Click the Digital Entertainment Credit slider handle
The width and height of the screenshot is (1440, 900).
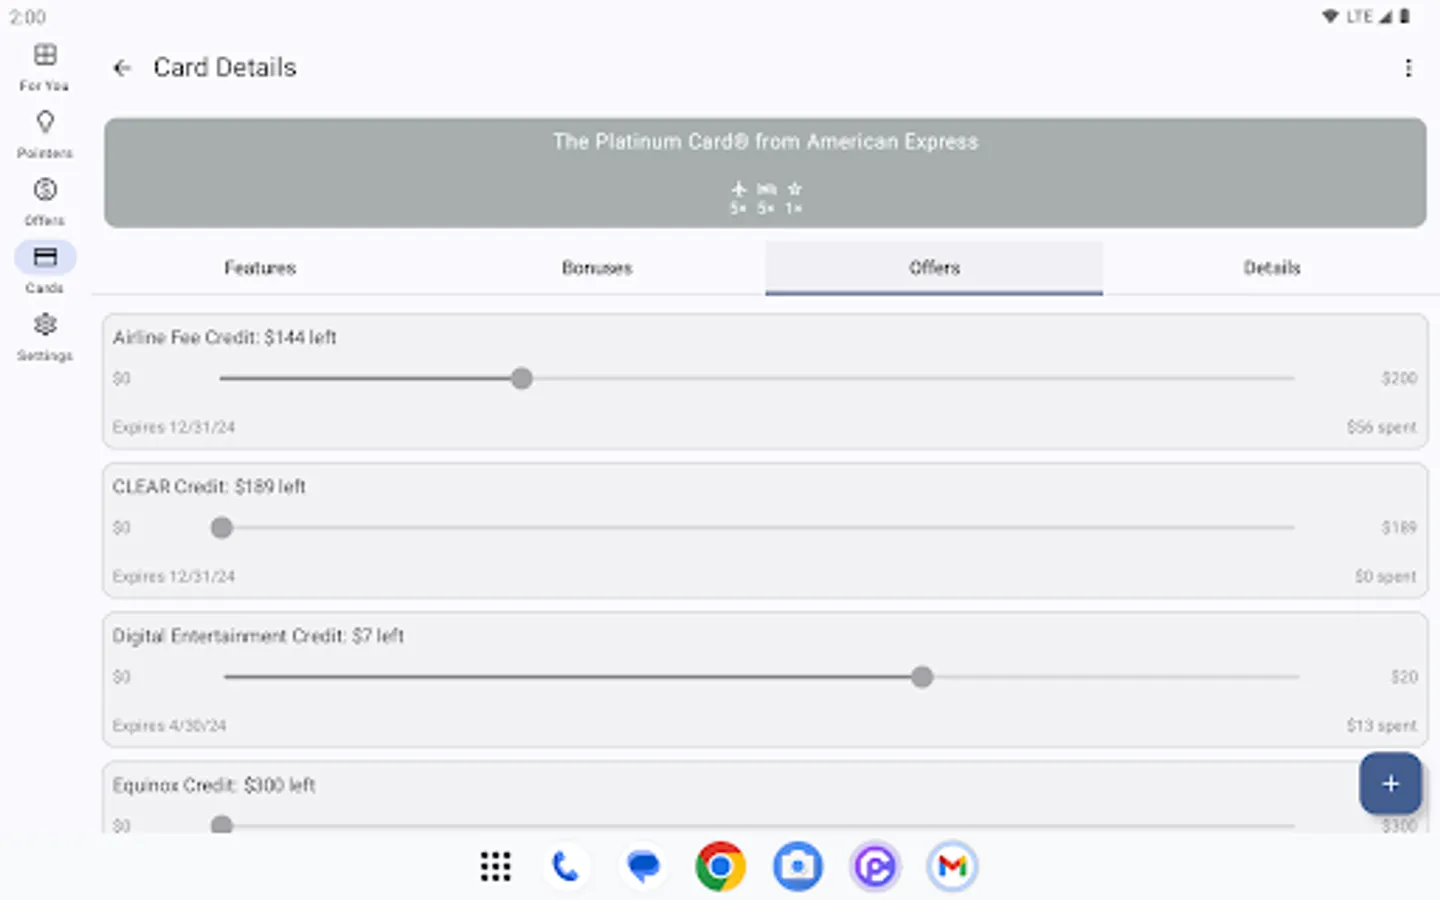click(922, 677)
